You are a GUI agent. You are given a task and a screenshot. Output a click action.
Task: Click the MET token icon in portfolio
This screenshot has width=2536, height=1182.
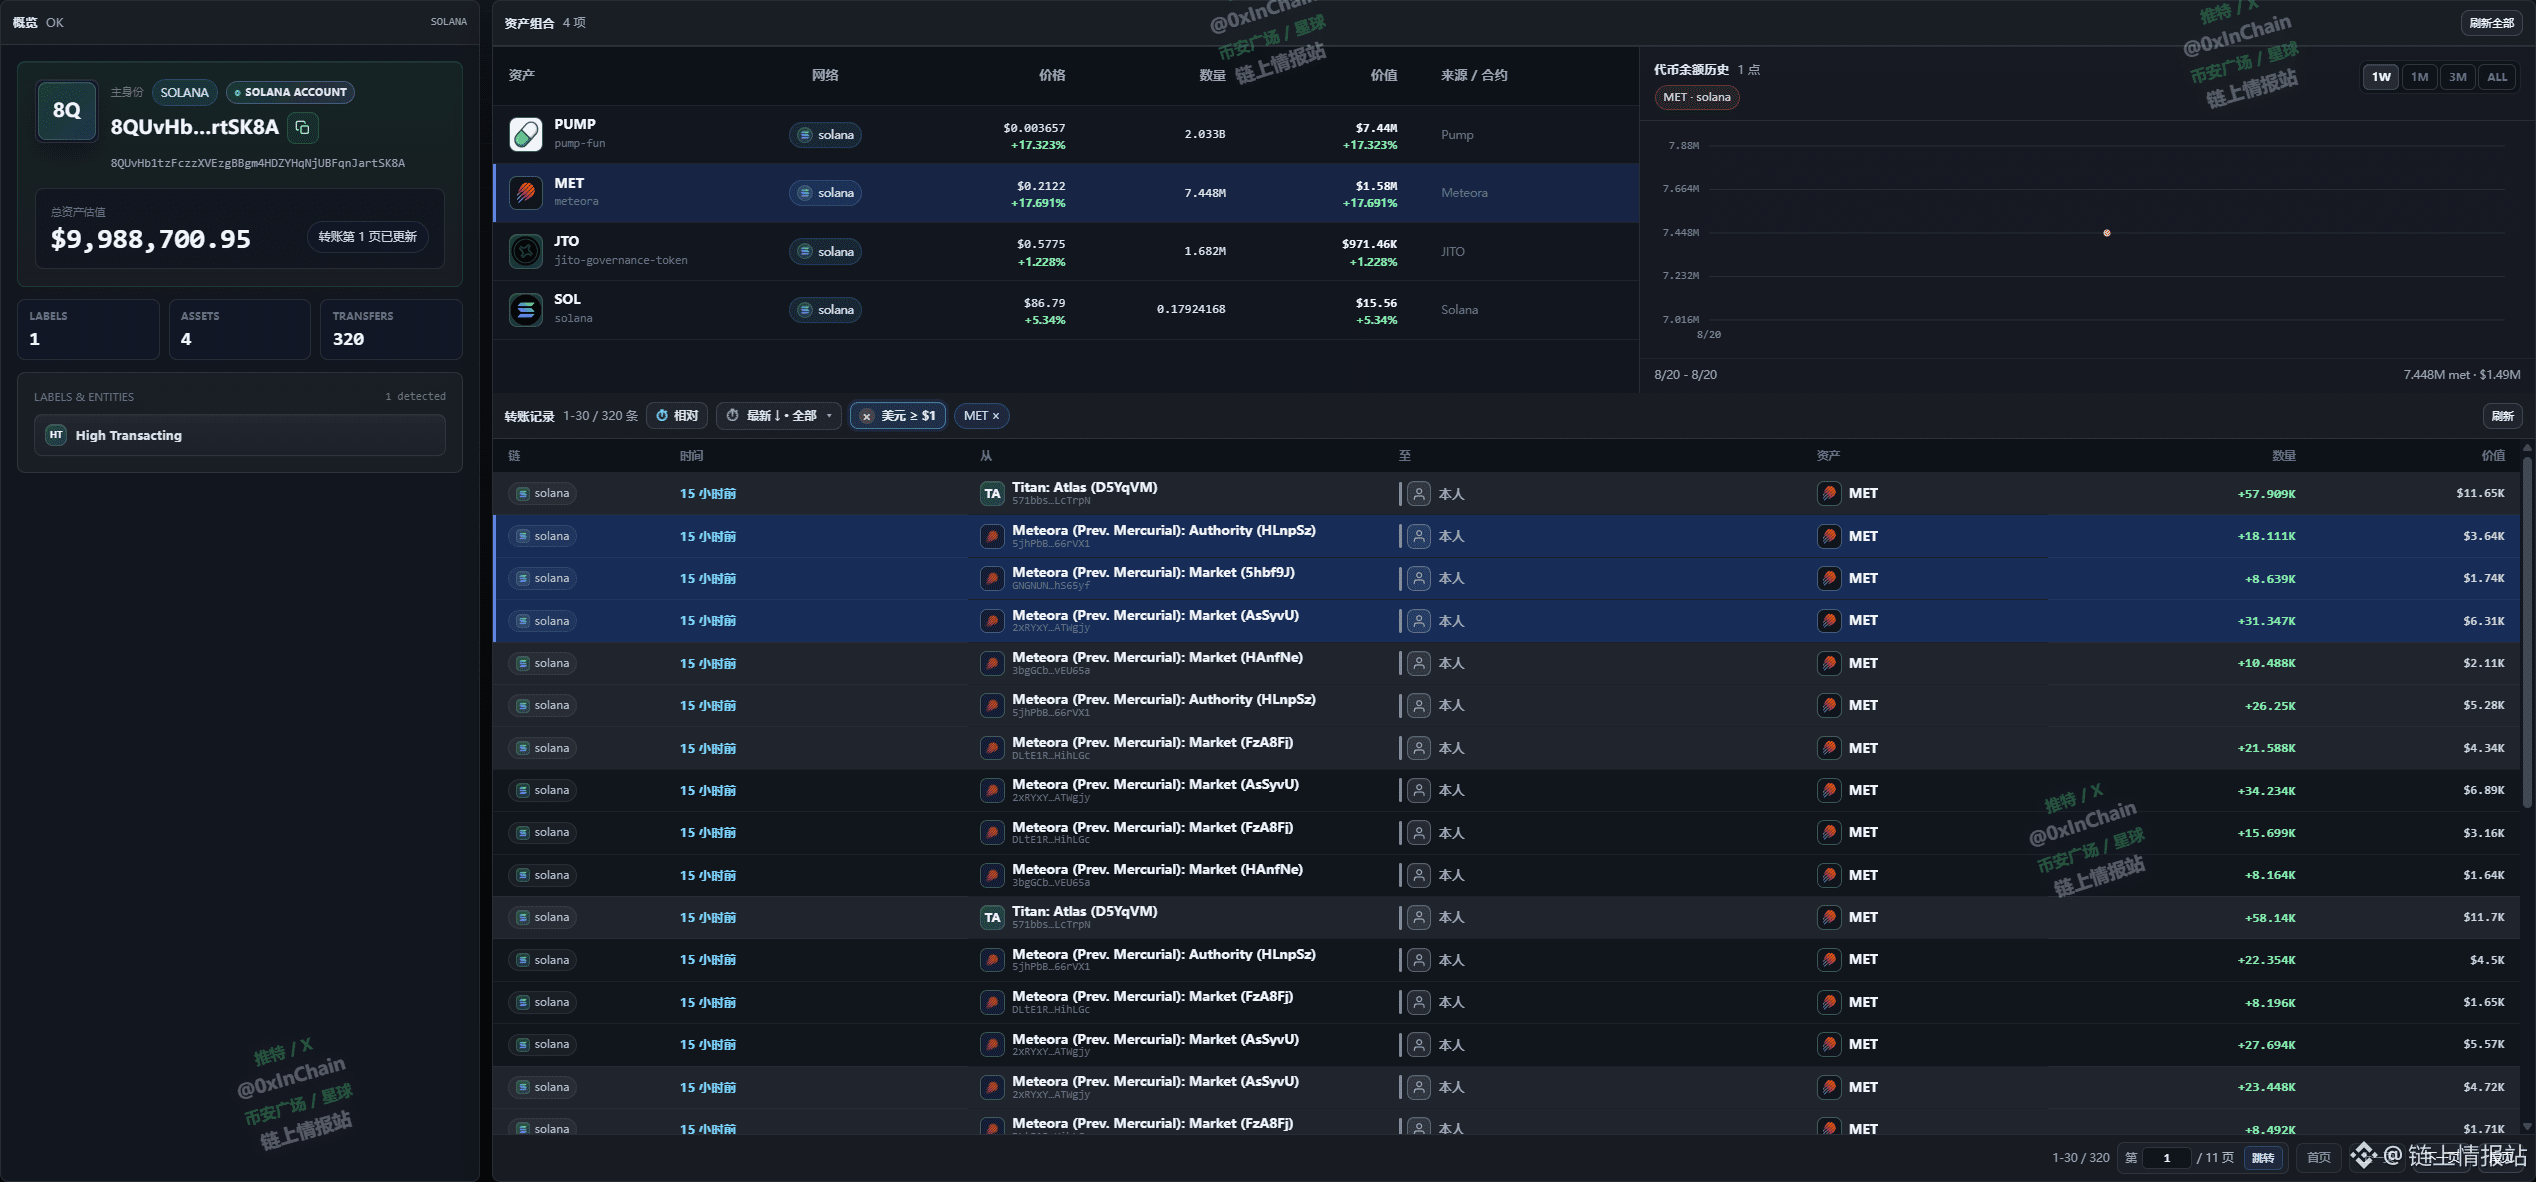[526, 192]
